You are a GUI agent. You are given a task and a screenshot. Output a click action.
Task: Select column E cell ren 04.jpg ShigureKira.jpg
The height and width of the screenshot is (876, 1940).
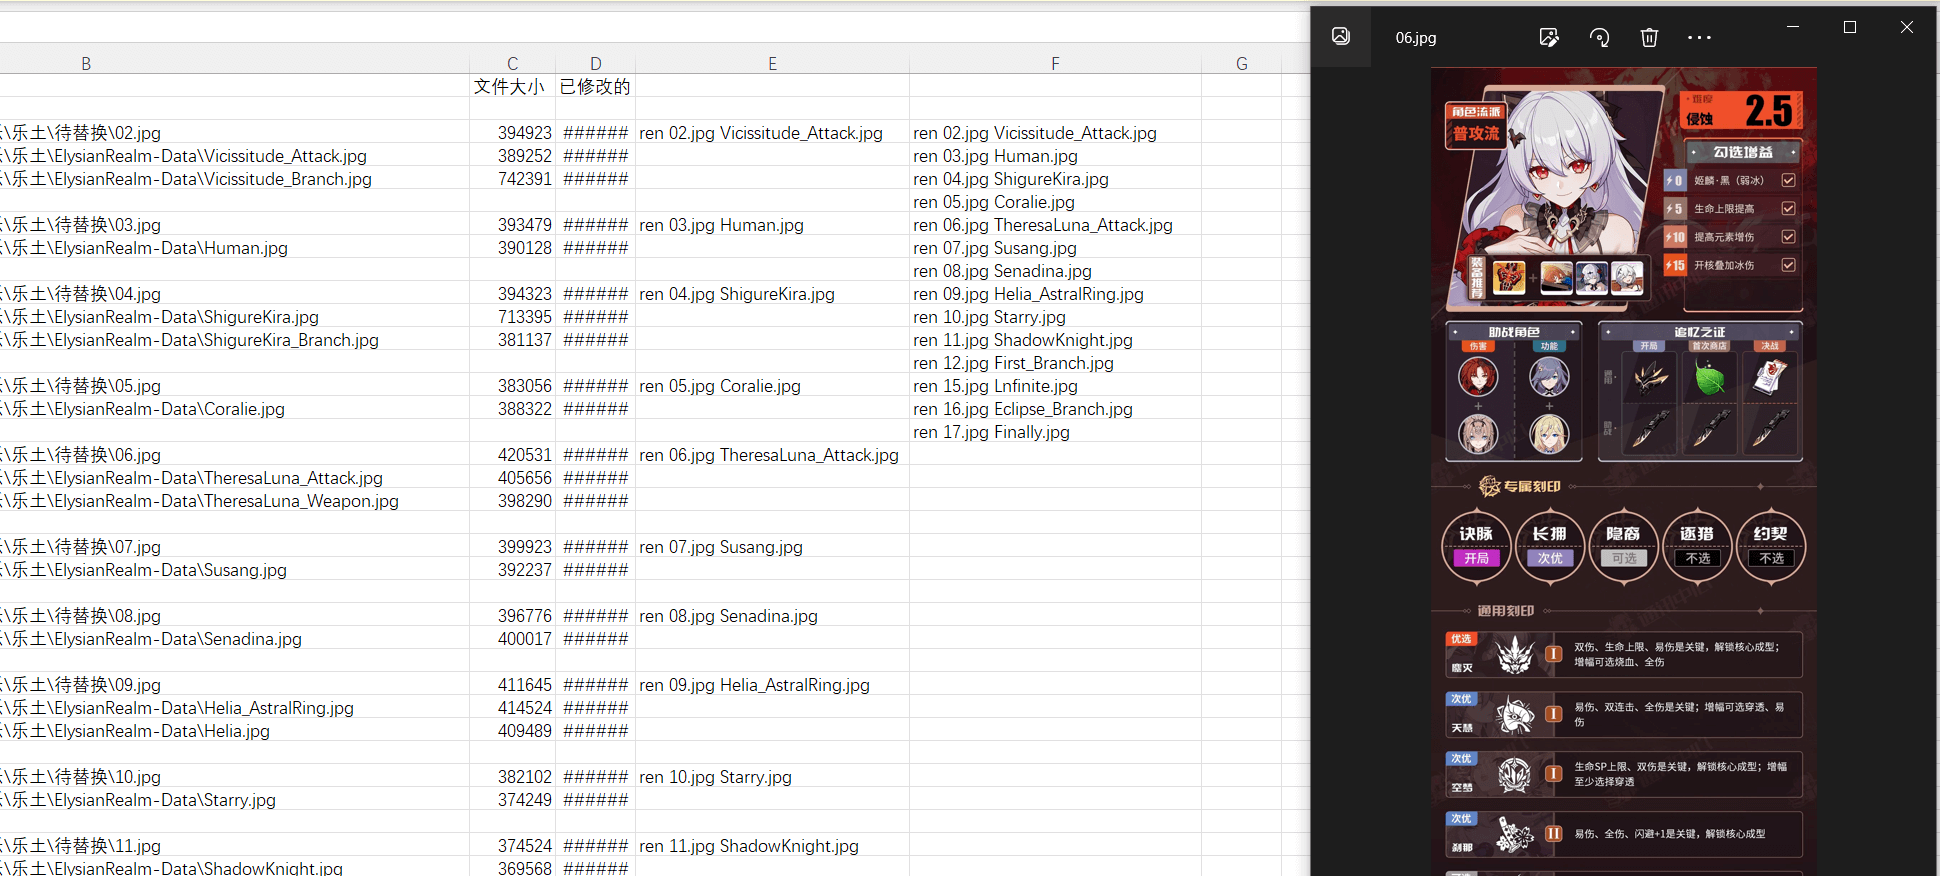click(x=772, y=293)
